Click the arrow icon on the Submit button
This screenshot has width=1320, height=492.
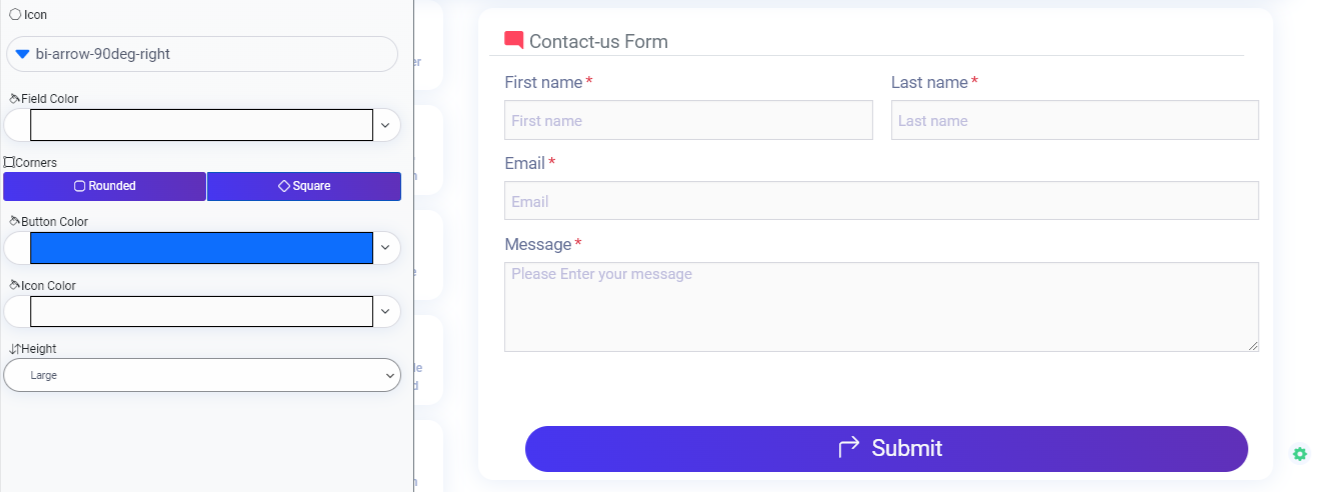tap(849, 447)
